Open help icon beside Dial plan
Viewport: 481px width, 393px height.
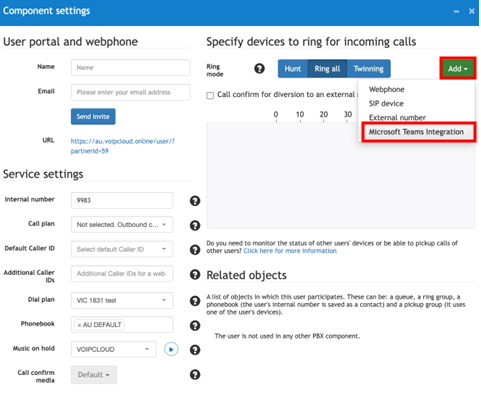click(195, 301)
